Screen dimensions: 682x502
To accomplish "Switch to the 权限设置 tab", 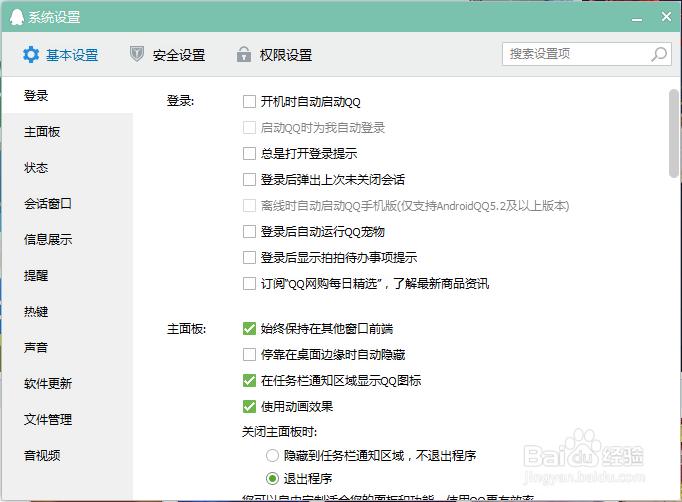I will pyautogui.click(x=274, y=55).
